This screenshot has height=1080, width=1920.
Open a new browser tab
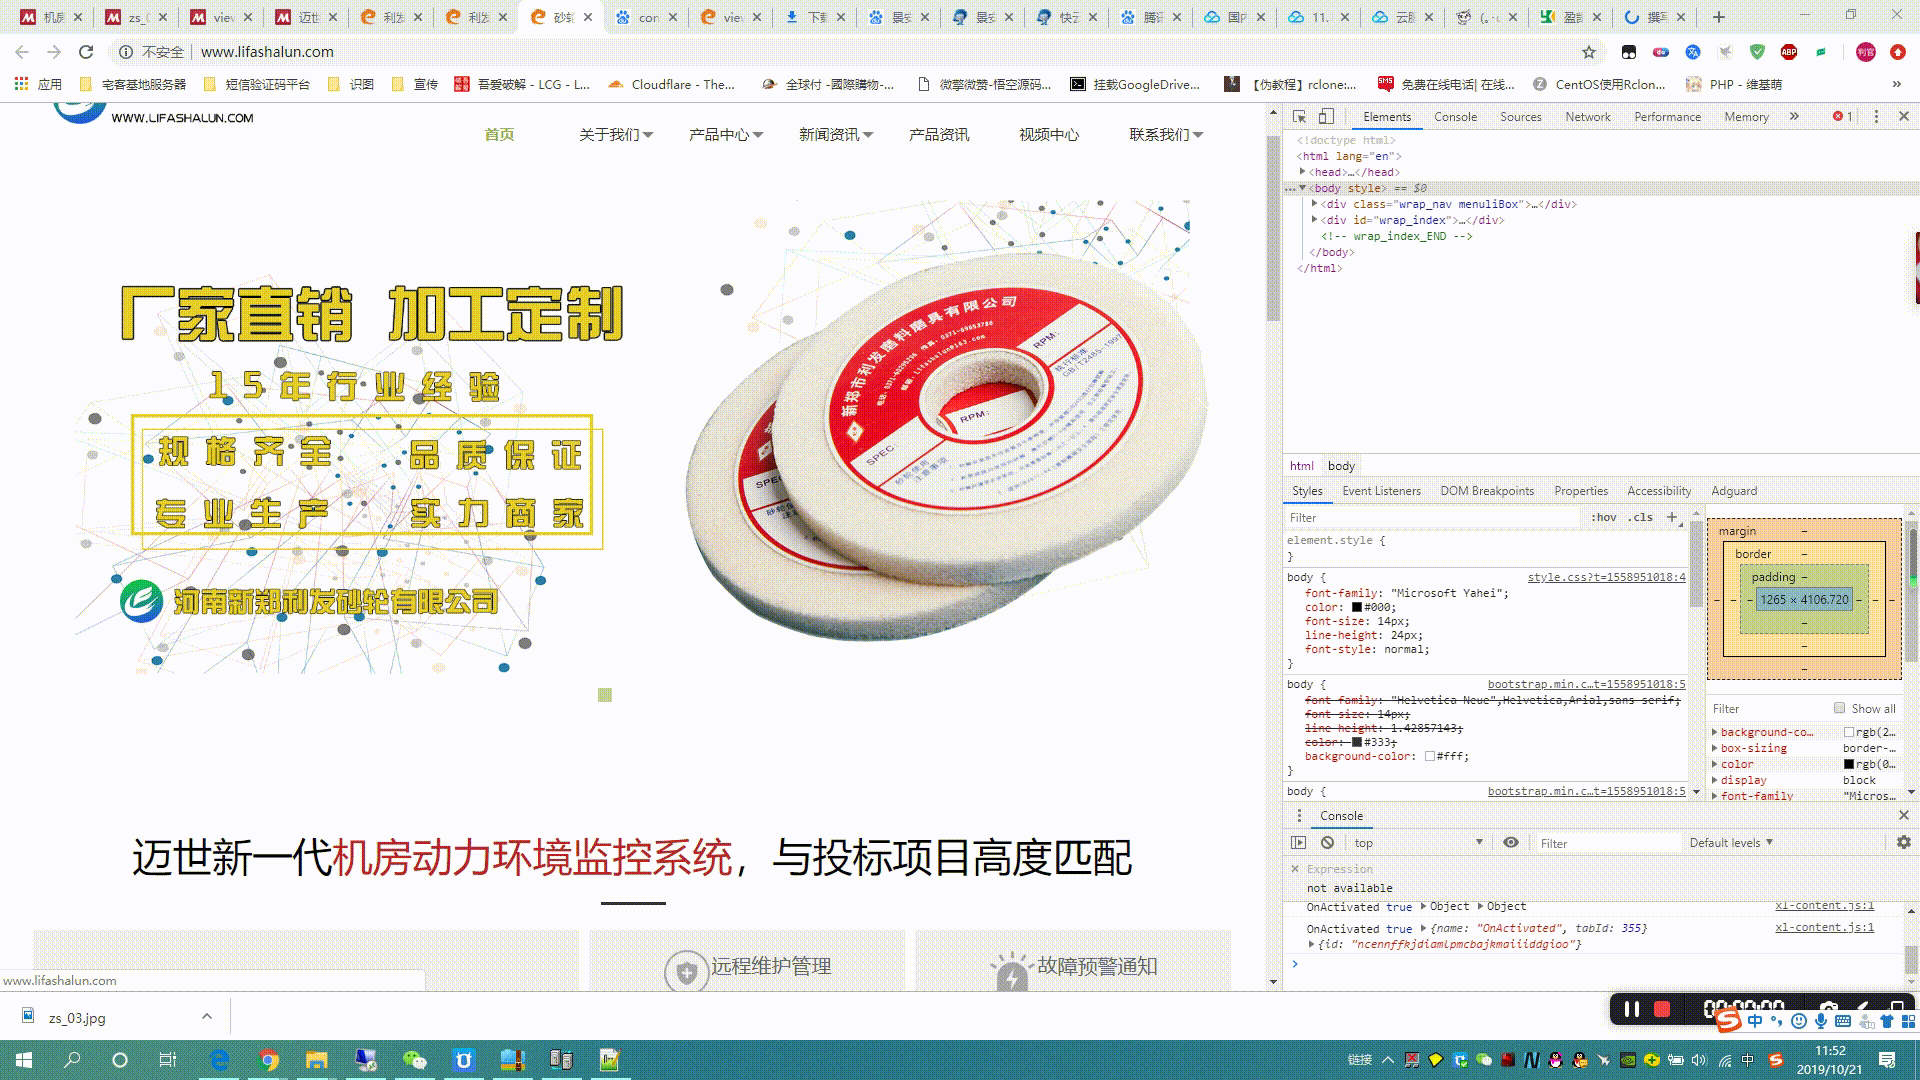[1719, 17]
